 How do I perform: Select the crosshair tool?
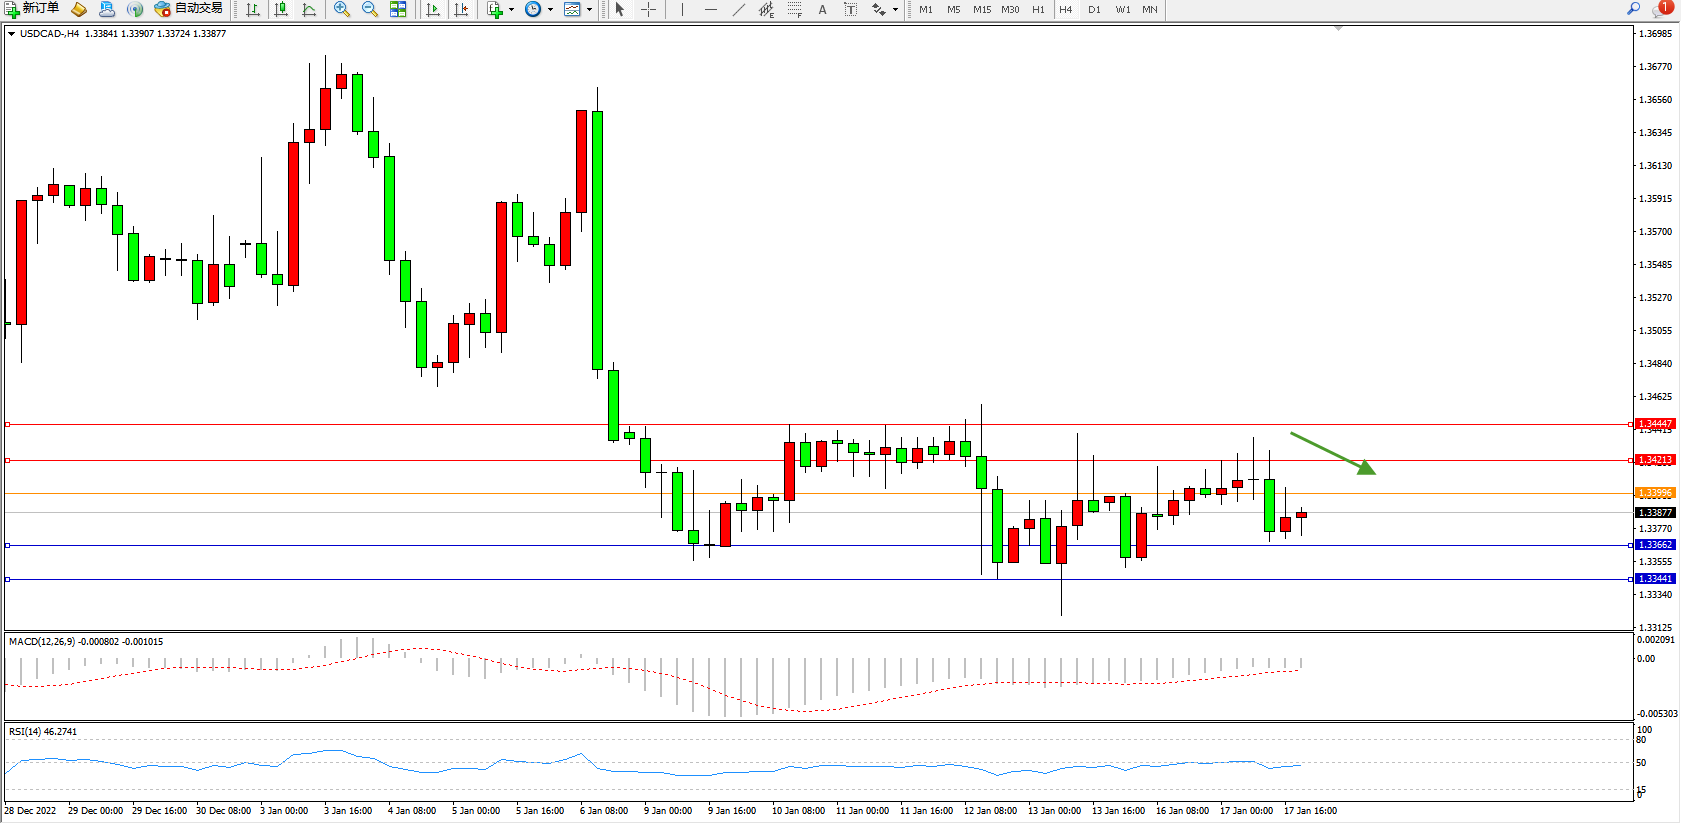[x=648, y=9]
